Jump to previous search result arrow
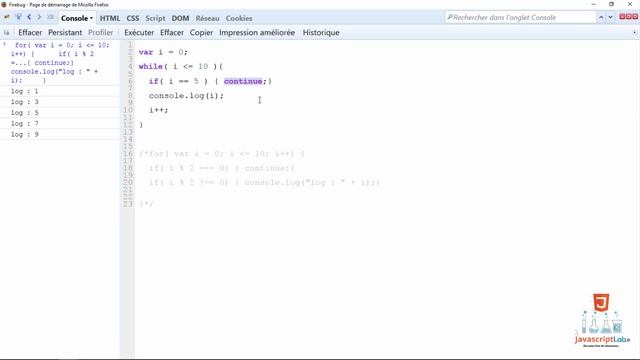Screen dimensions: 640x360 601,17
